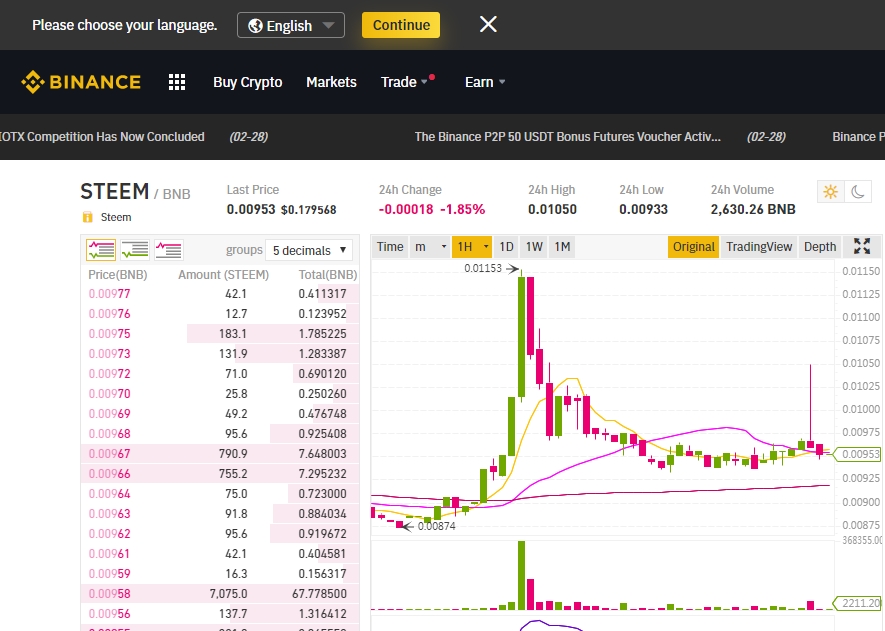Click the 67.778500 total cell
Viewport: 885px width, 631px height.
click(x=319, y=594)
